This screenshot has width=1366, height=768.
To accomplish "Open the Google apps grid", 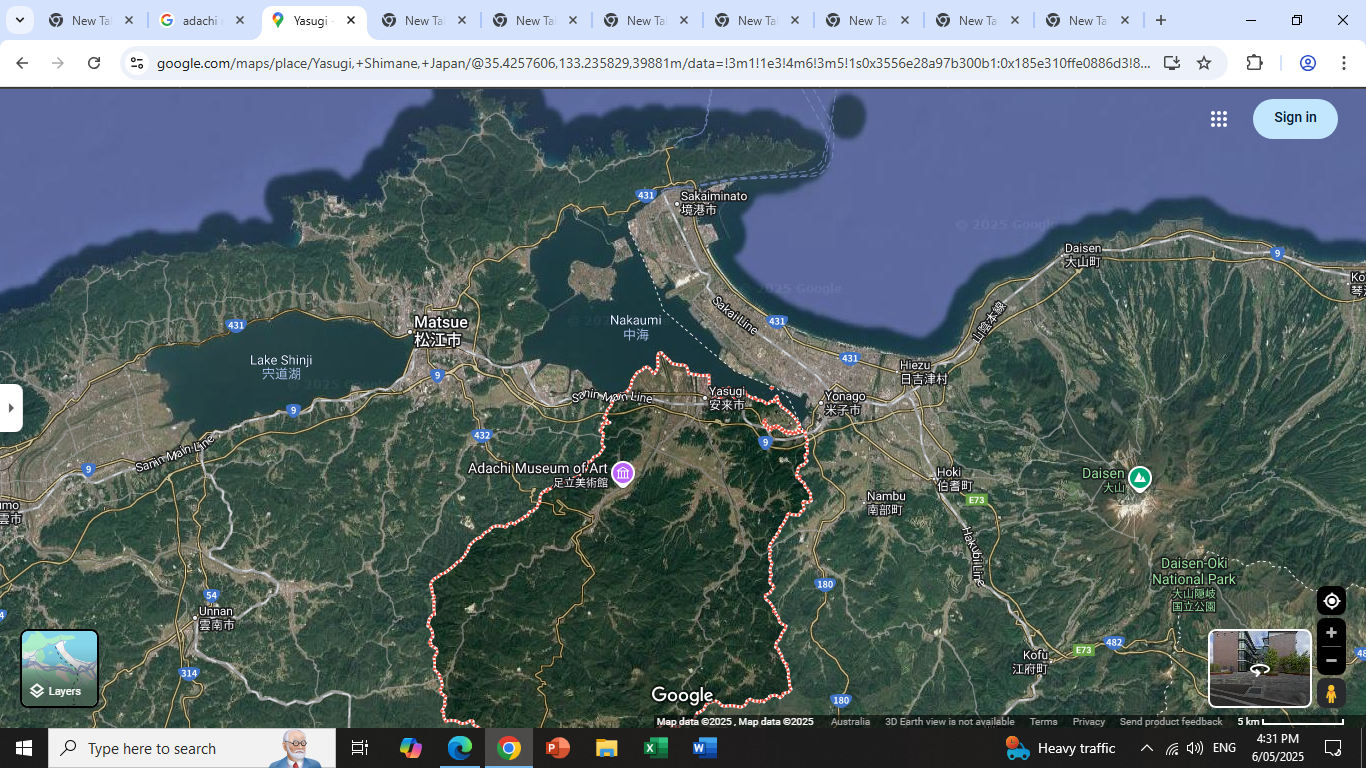I will [1218, 119].
